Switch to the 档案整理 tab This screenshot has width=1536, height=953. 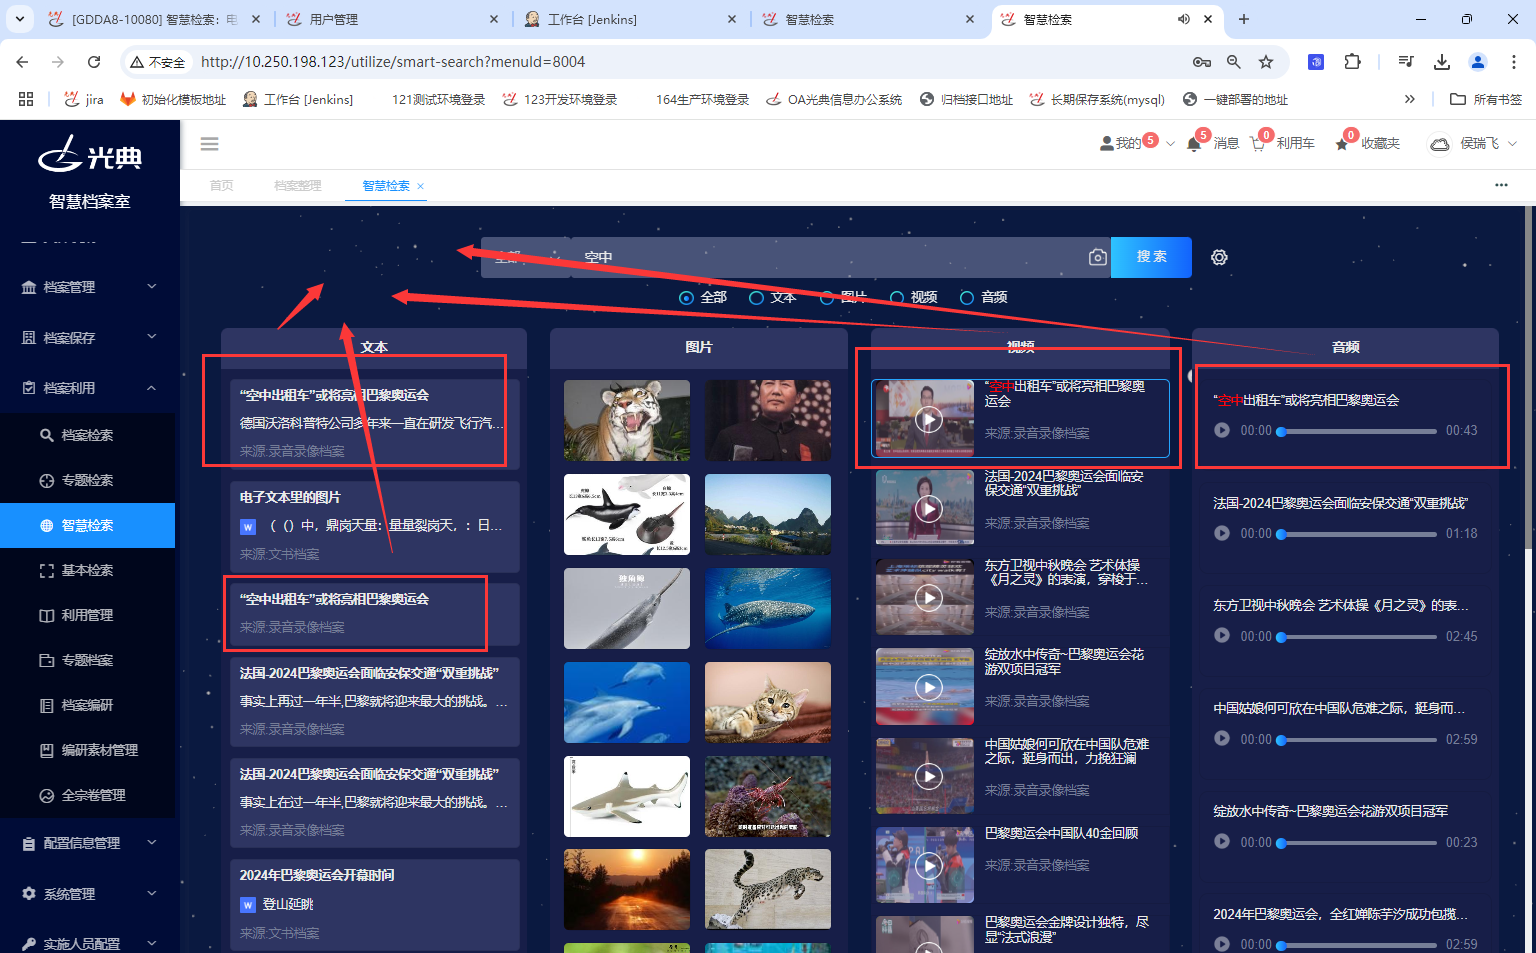[x=298, y=185]
